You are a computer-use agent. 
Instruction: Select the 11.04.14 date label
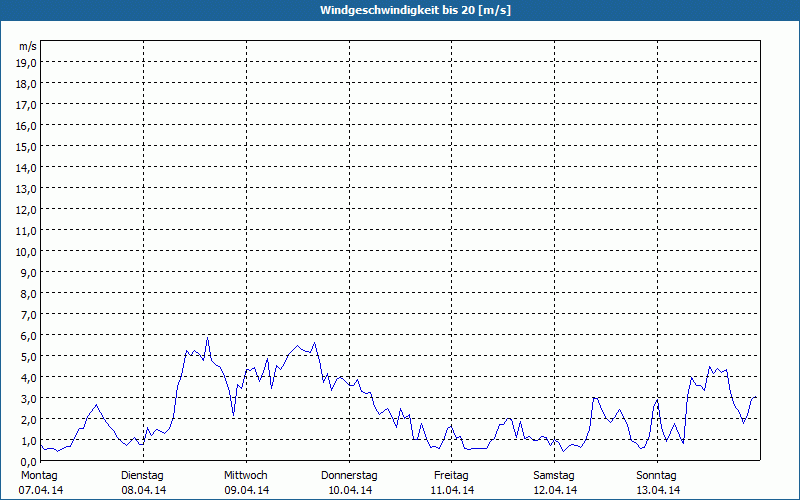(x=452, y=490)
